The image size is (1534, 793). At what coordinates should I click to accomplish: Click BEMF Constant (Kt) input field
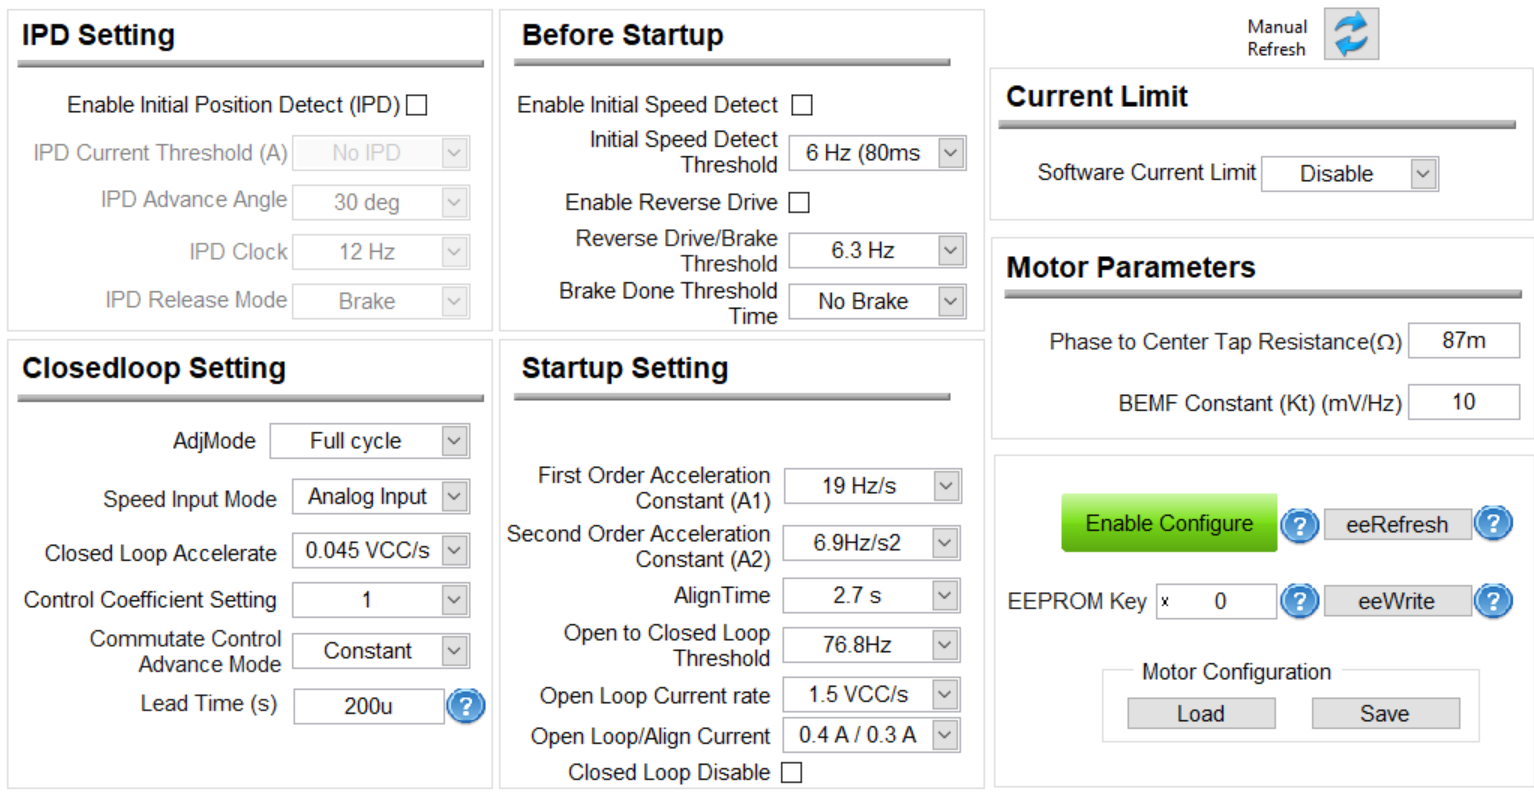(x=1464, y=402)
